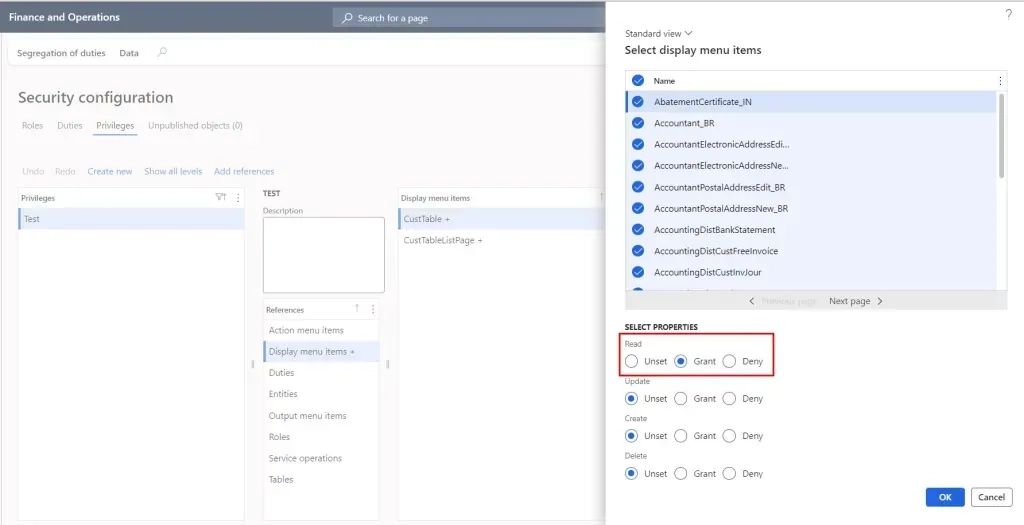Set Read permission to Unset
The height and width of the screenshot is (525, 1024).
(631, 361)
